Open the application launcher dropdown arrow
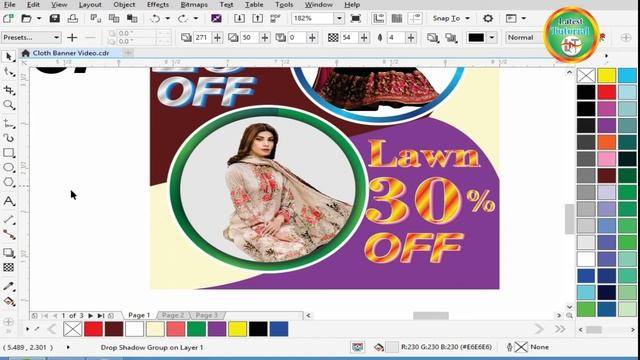The width and height of the screenshot is (640, 360). tap(524, 18)
